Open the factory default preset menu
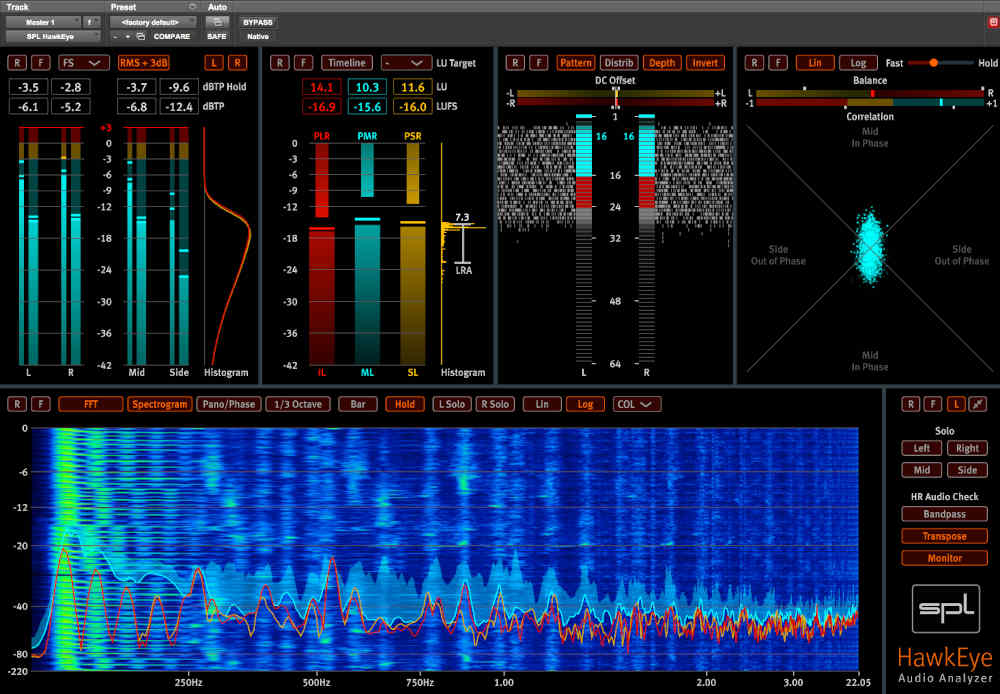This screenshot has width=1000, height=694. 150,21
